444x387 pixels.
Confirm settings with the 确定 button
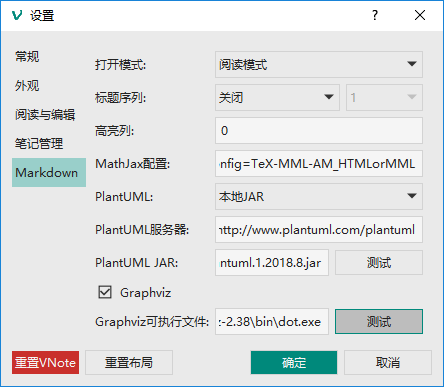tap(294, 362)
